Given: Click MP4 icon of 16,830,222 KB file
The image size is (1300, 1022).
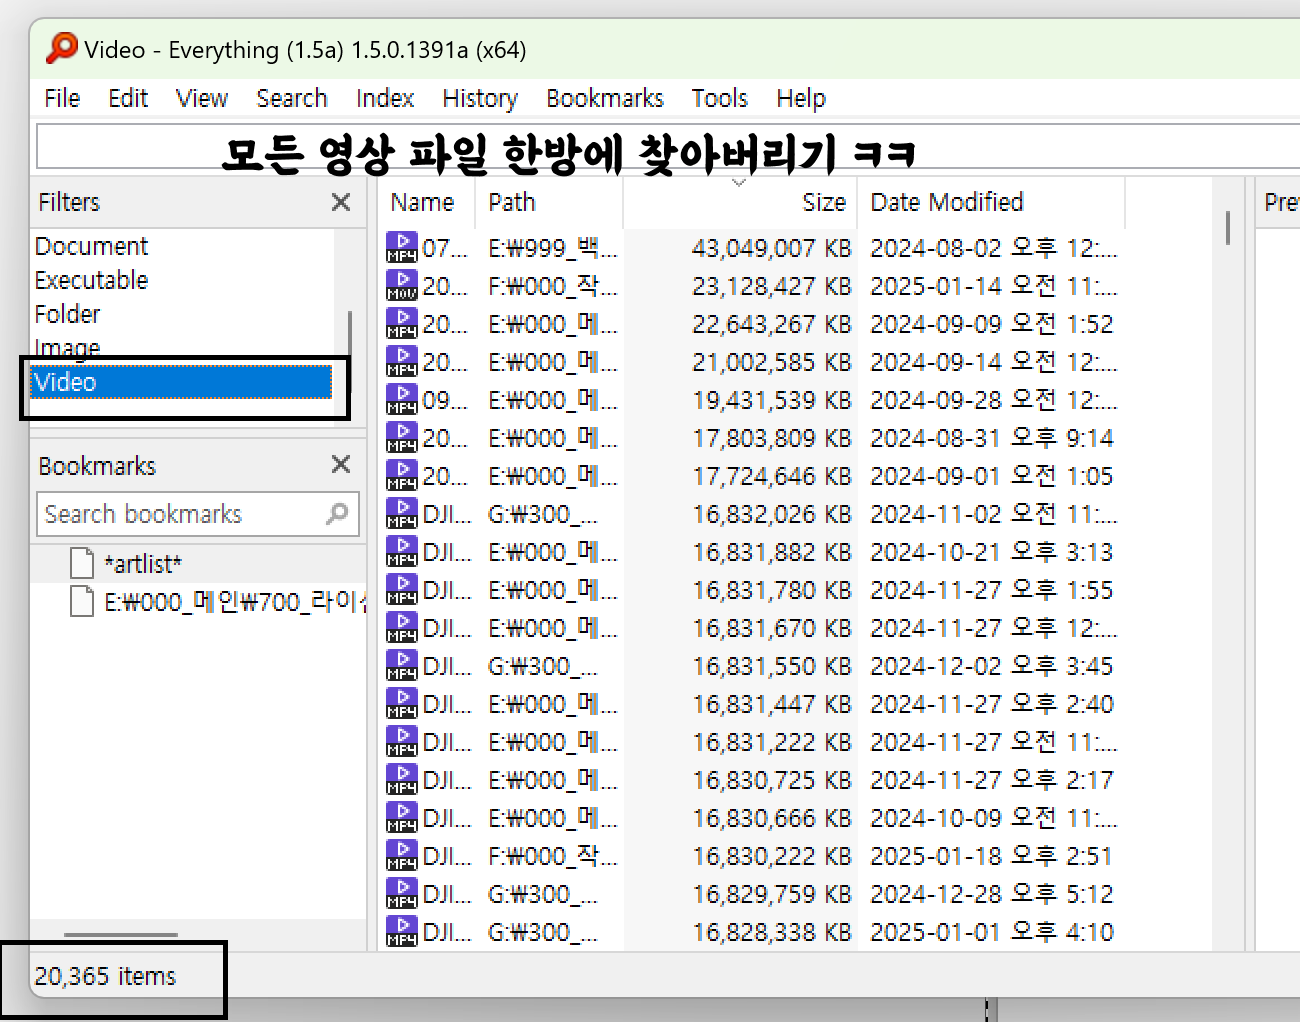Looking at the screenshot, I should [402, 855].
